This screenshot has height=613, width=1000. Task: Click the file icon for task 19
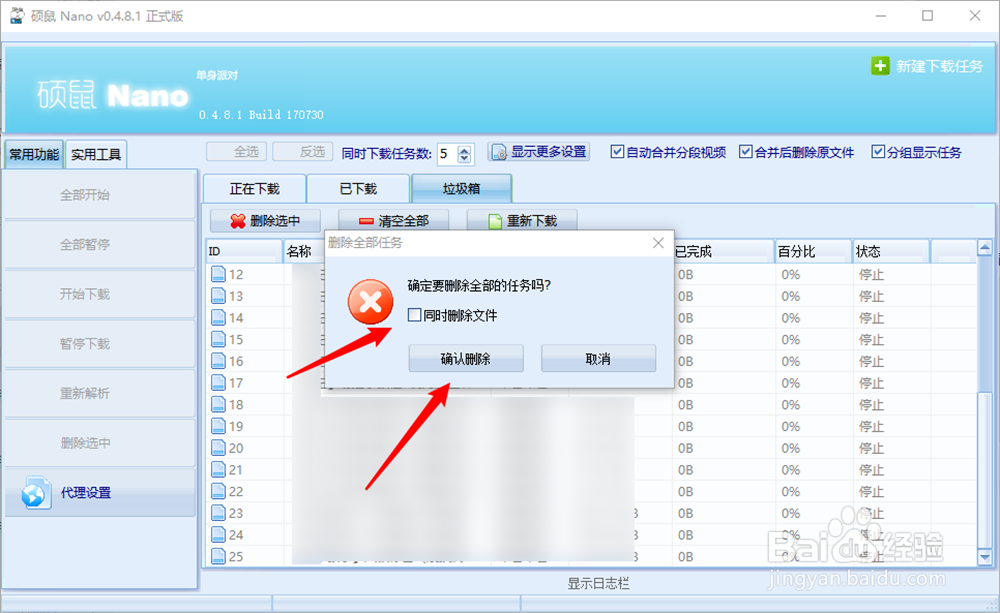tap(218, 426)
